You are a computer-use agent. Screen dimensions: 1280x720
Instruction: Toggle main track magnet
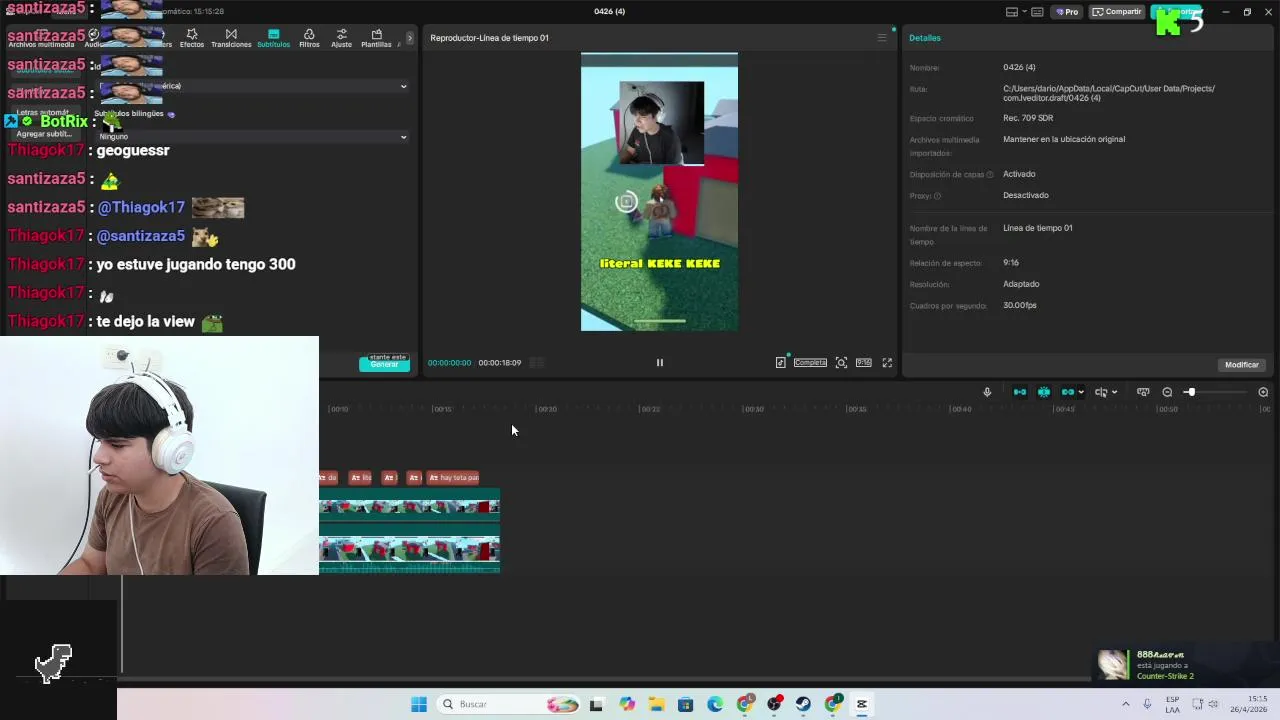pyautogui.click(x=1020, y=392)
